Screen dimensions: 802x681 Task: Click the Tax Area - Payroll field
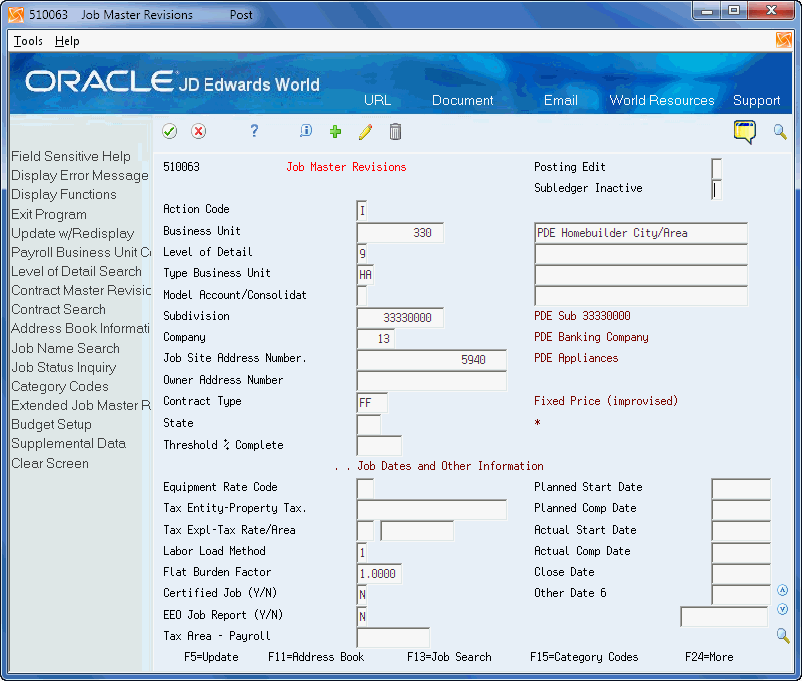tap(393, 638)
